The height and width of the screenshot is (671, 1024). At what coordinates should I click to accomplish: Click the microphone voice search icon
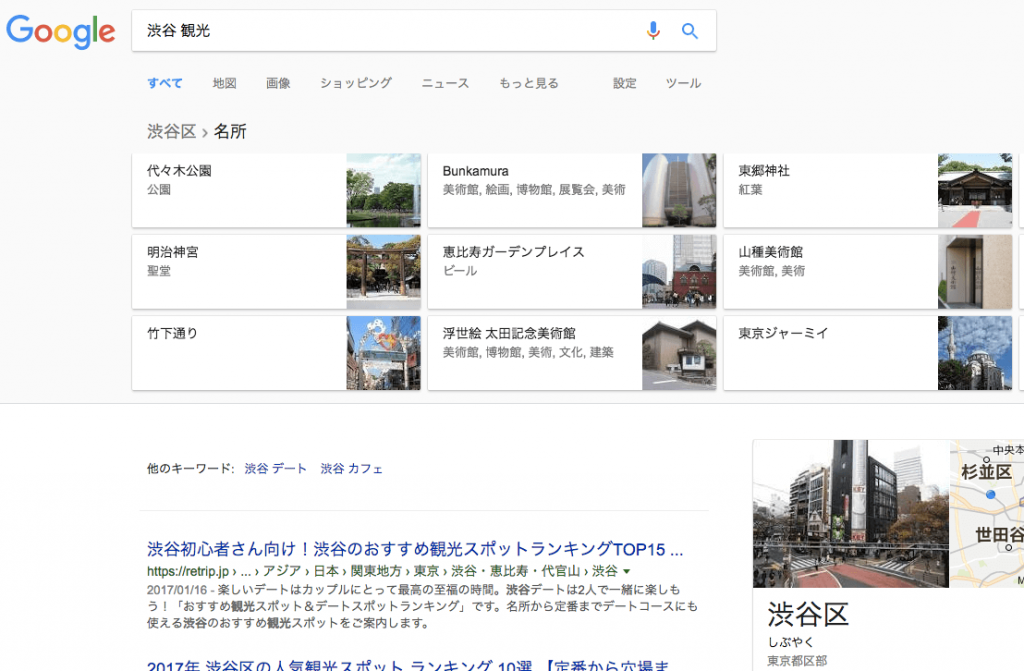653,31
